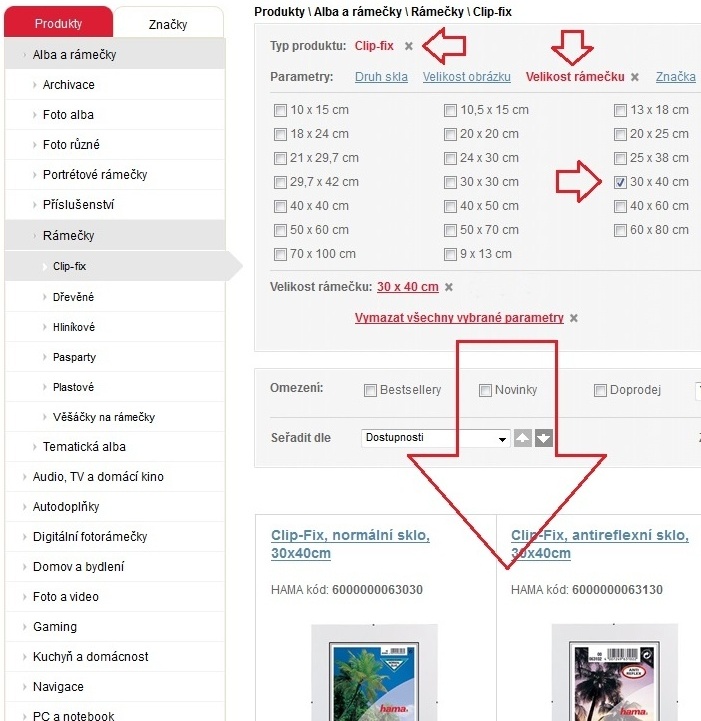Uncheck the 30 x 40 cm box

point(620,182)
